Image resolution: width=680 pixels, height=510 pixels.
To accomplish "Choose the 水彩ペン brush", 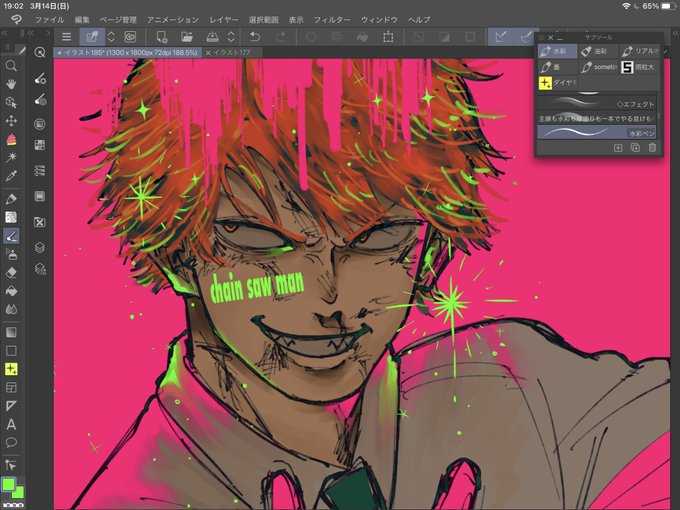I will (596, 132).
